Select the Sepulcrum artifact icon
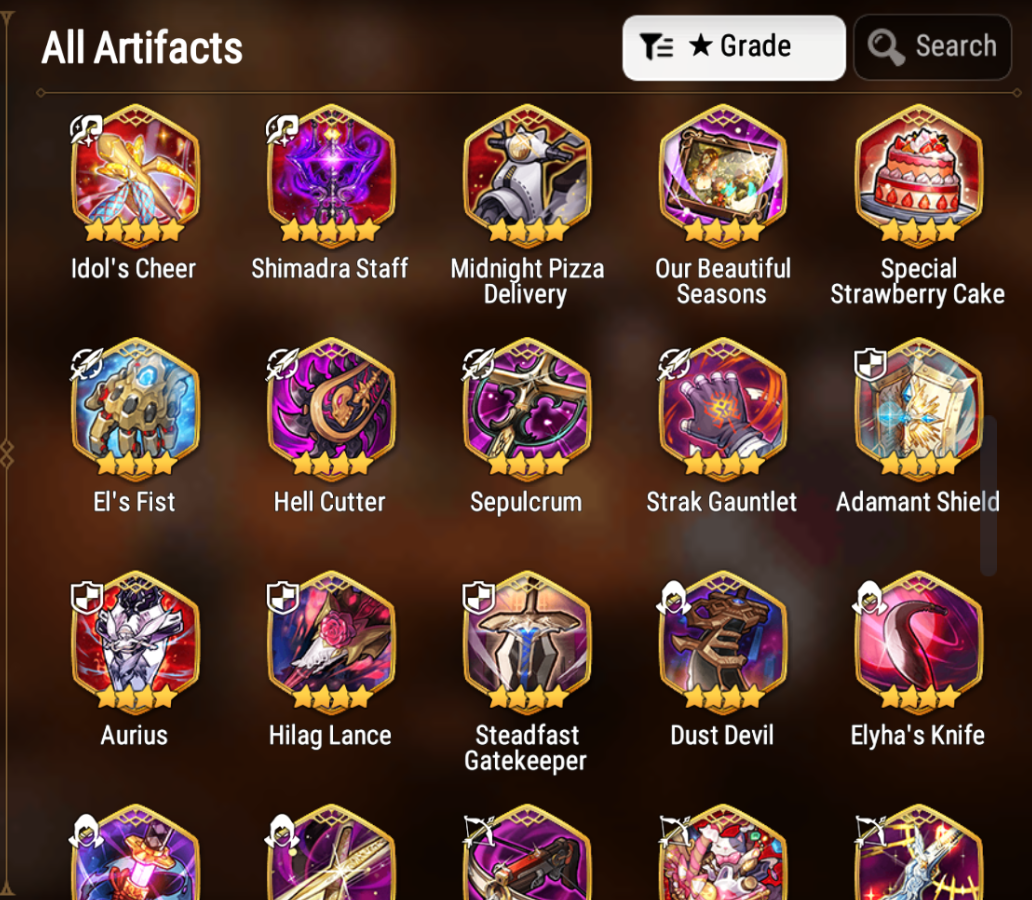 click(527, 409)
